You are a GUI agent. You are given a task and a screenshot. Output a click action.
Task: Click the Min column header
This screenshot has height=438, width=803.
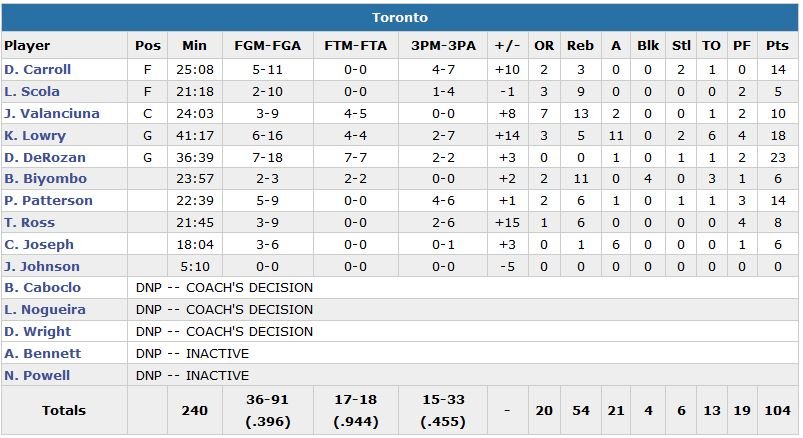click(x=194, y=46)
